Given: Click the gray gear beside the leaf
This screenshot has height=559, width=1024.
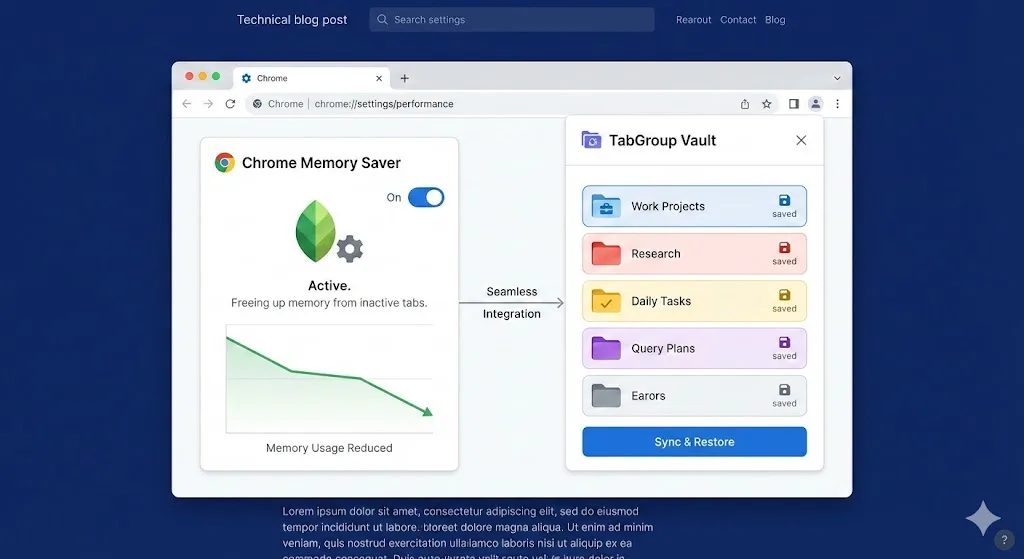Looking at the screenshot, I should click(349, 249).
